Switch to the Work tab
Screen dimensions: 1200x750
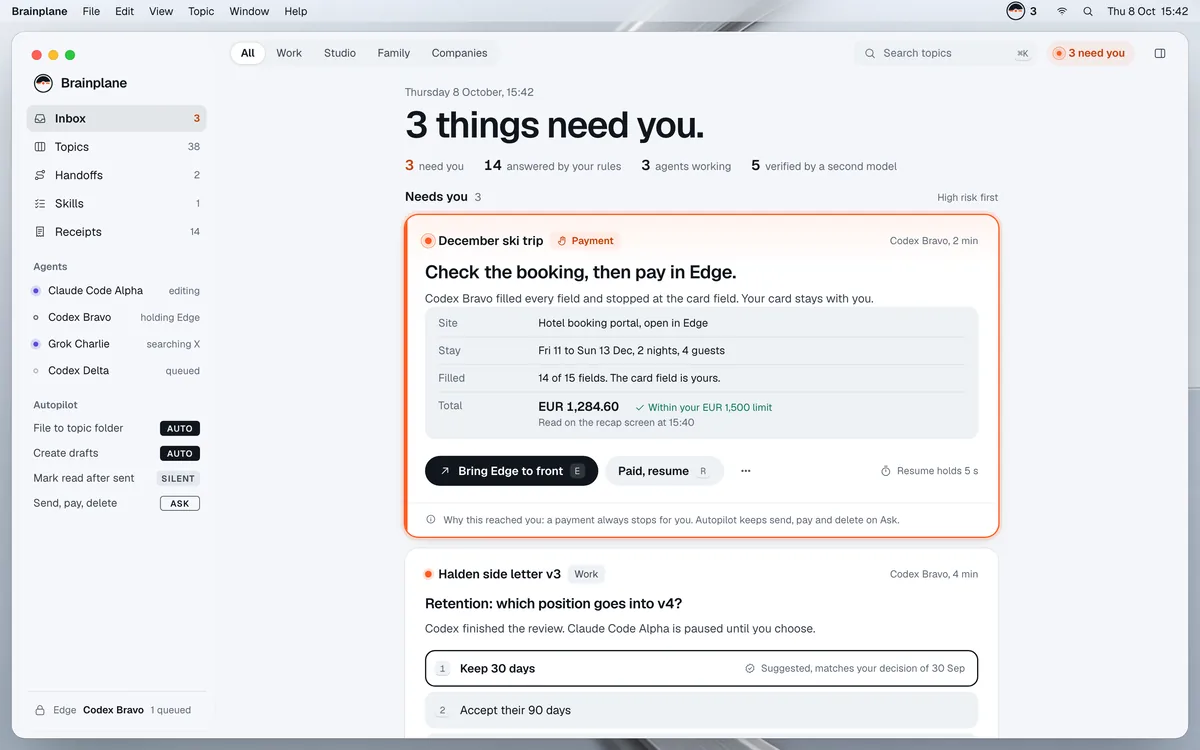click(x=289, y=53)
